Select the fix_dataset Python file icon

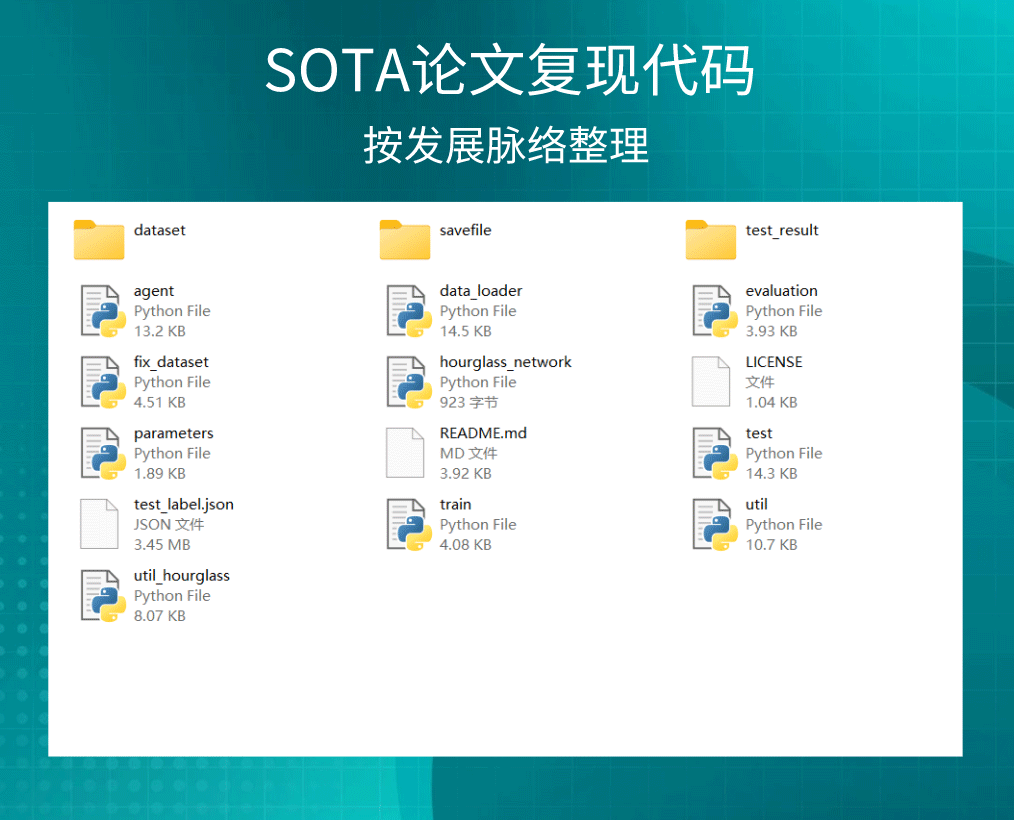click(x=102, y=382)
